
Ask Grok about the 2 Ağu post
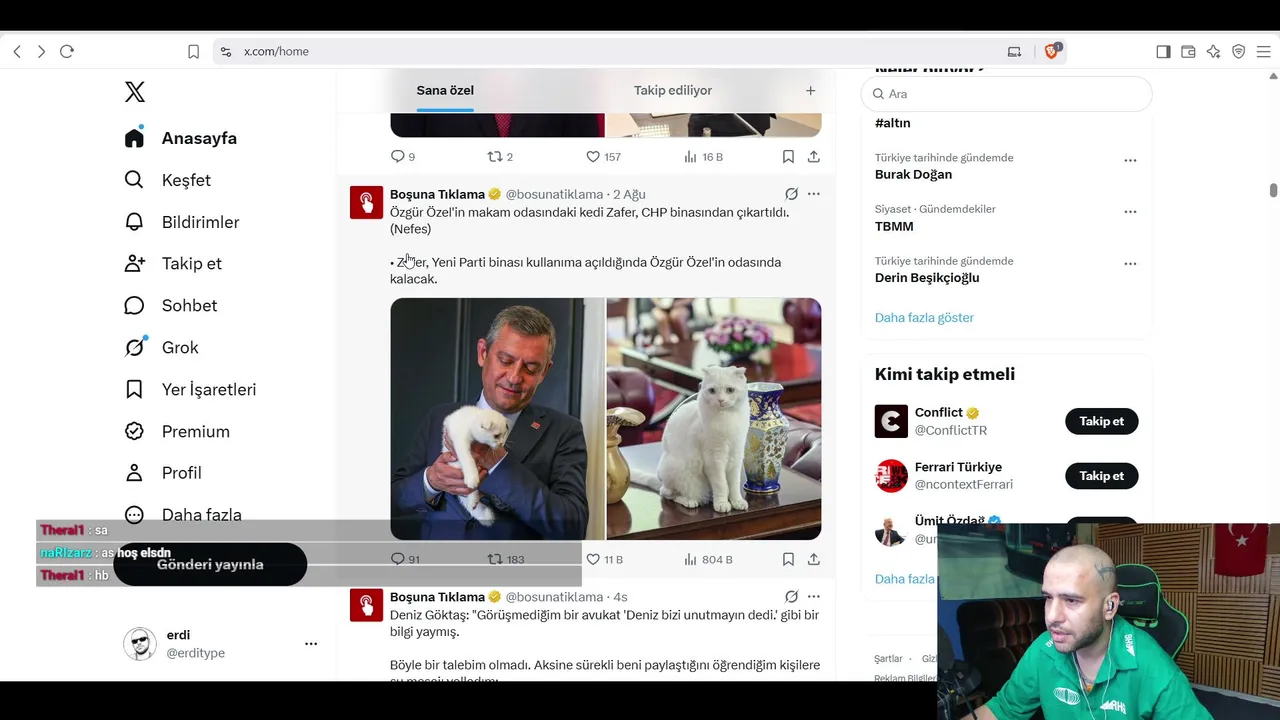click(x=791, y=194)
